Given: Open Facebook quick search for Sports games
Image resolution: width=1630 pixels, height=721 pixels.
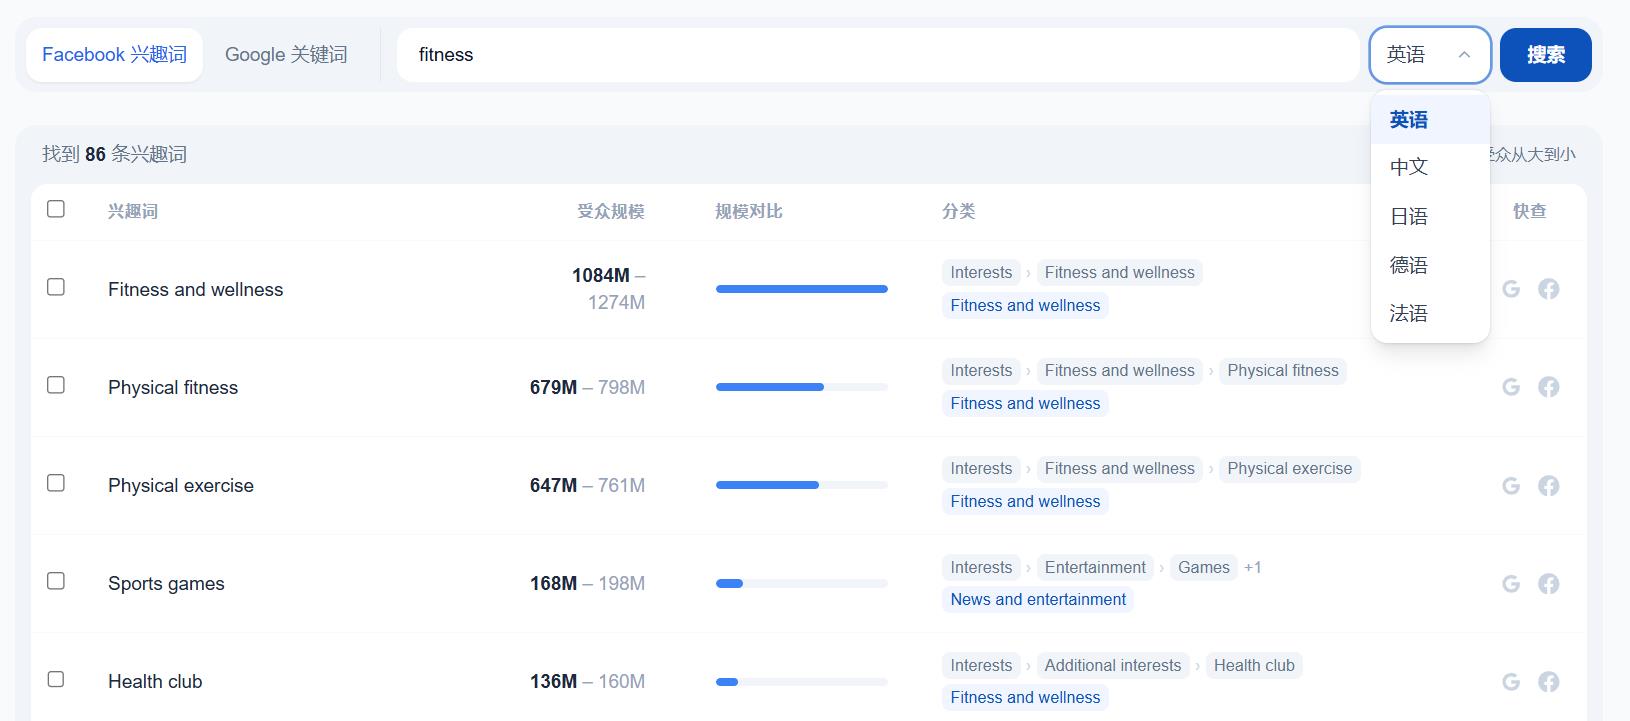Looking at the screenshot, I should point(1548,583).
